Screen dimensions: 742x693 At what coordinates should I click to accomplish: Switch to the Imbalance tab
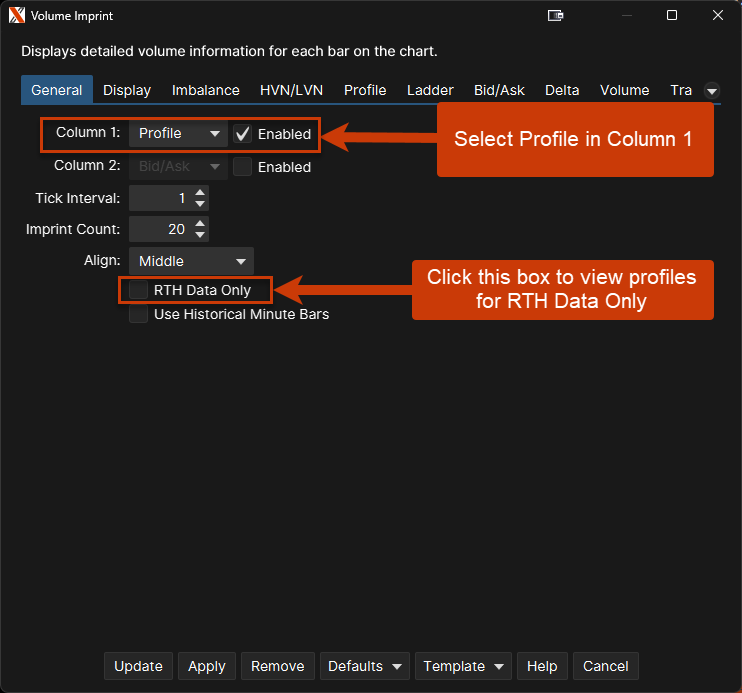(205, 90)
